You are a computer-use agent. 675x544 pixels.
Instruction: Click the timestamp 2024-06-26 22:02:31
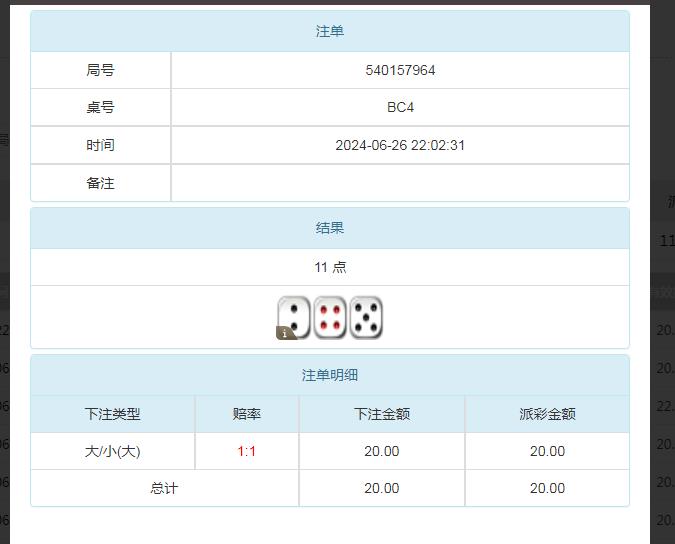click(400, 145)
